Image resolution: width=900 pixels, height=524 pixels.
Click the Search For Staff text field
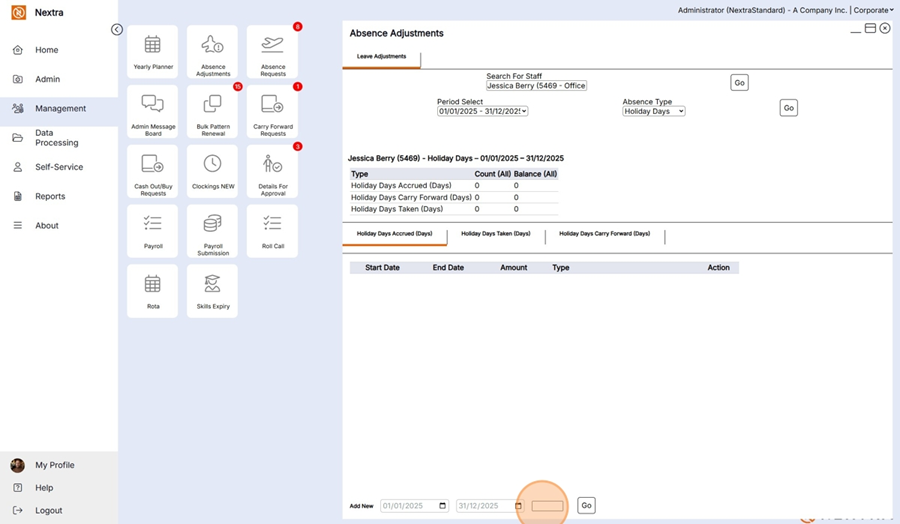click(x=536, y=86)
